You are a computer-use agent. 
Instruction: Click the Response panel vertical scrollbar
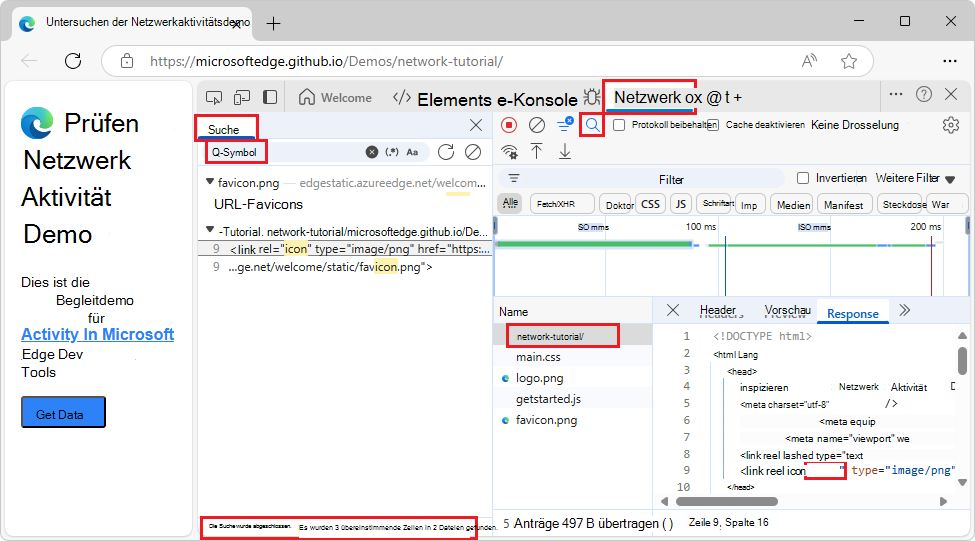[x=962, y=360]
